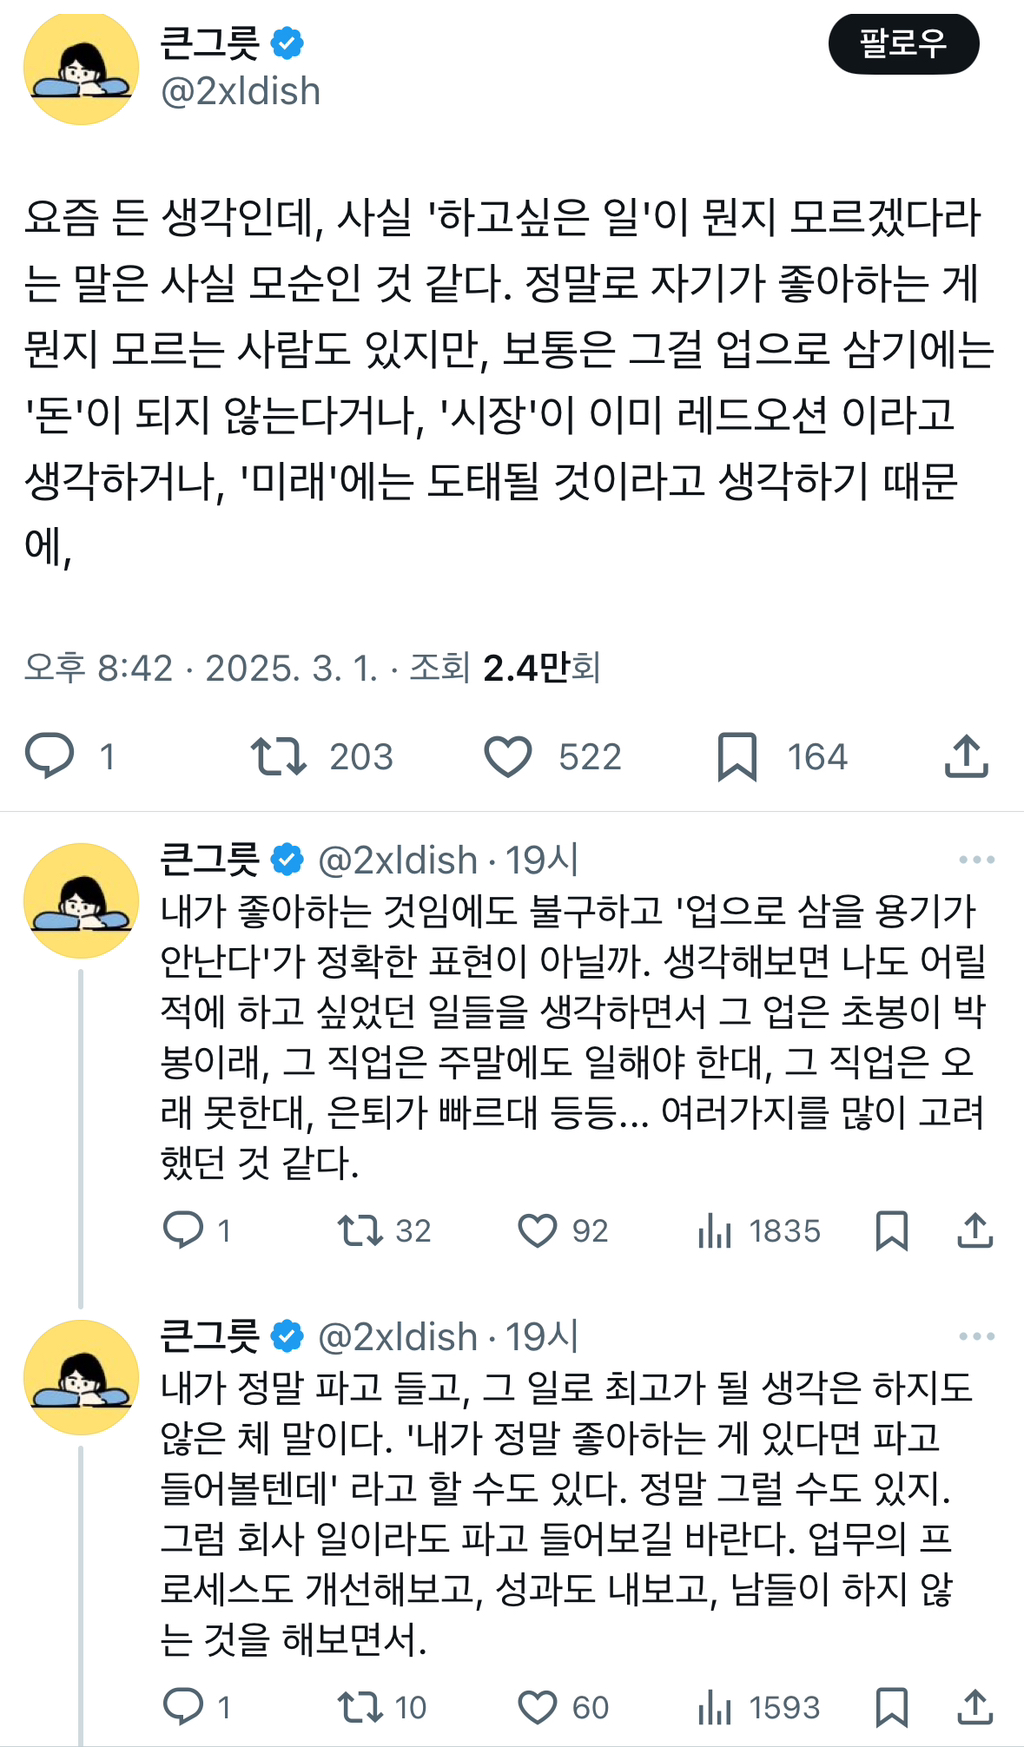This screenshot has height=1747, width=1024.
Task: Like the reply with 92 likes
Action: pyautogui.click(x=537, y=1230)
